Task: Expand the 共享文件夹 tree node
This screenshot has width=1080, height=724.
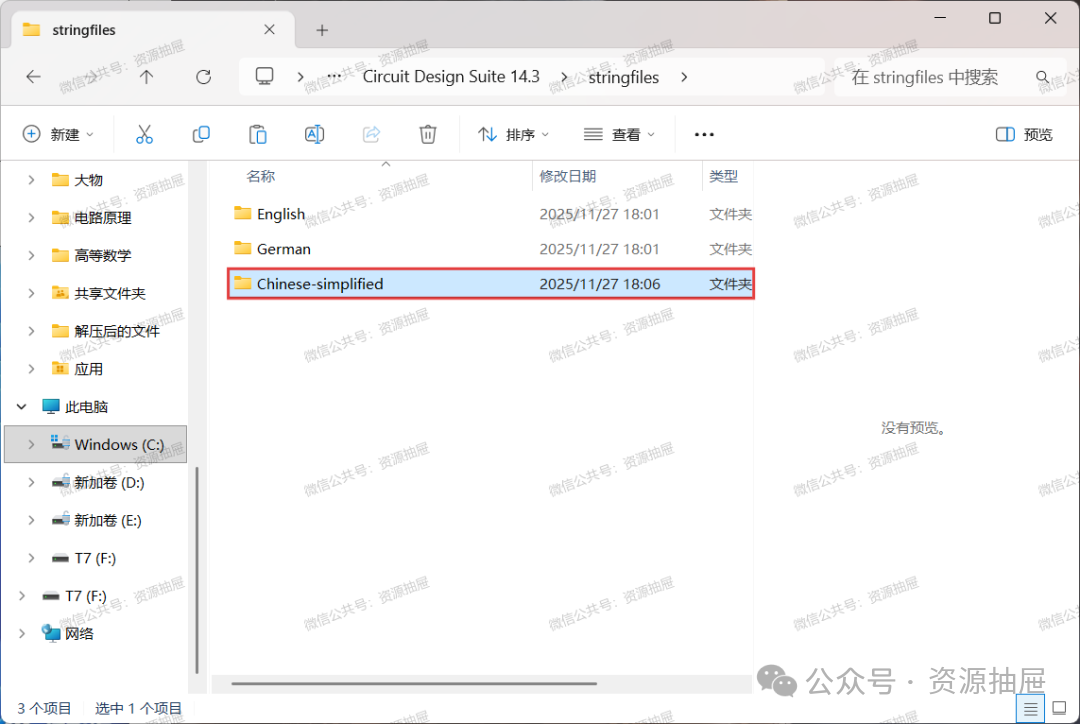Action: coord(31,293)
